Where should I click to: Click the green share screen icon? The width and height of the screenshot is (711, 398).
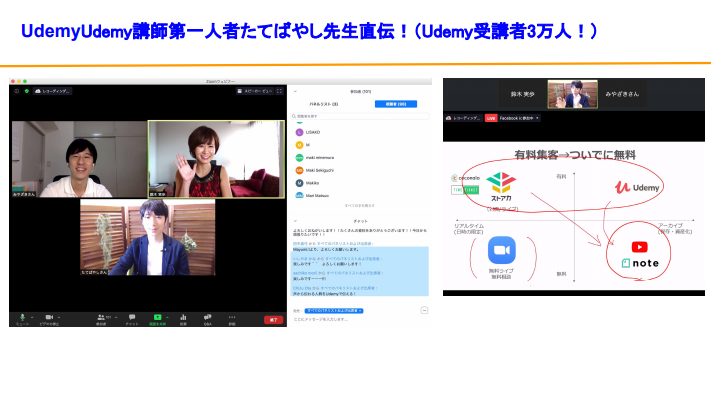(x=157, y=317)
